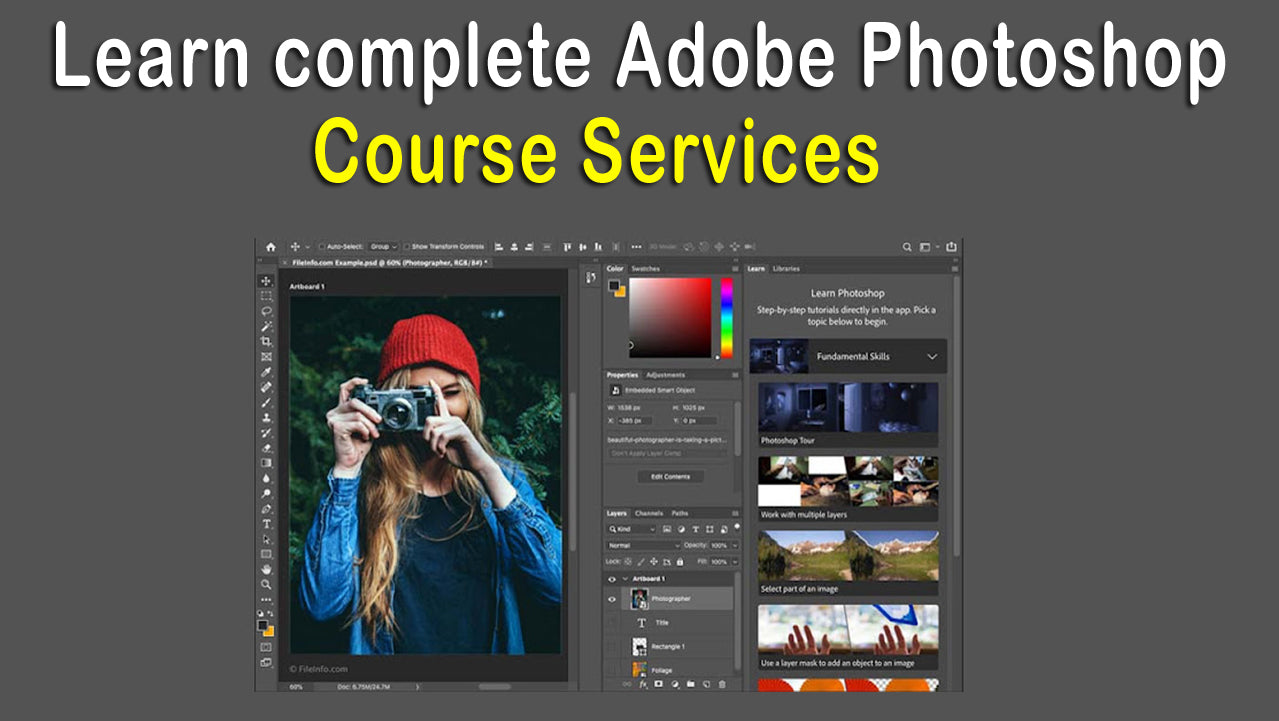Switch to the Swatches tab
This screenshot has height=721, width=1279.
(x=646, y=269)
